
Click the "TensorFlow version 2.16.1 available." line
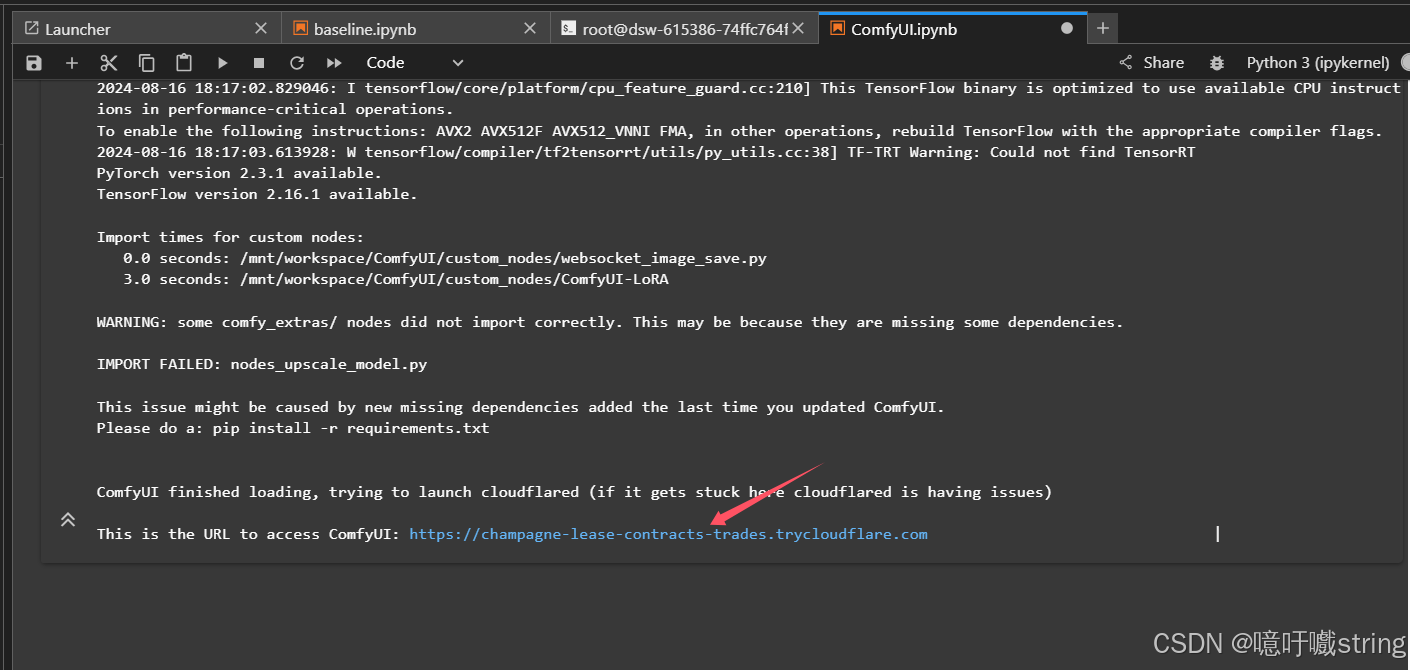coord(257,194)
